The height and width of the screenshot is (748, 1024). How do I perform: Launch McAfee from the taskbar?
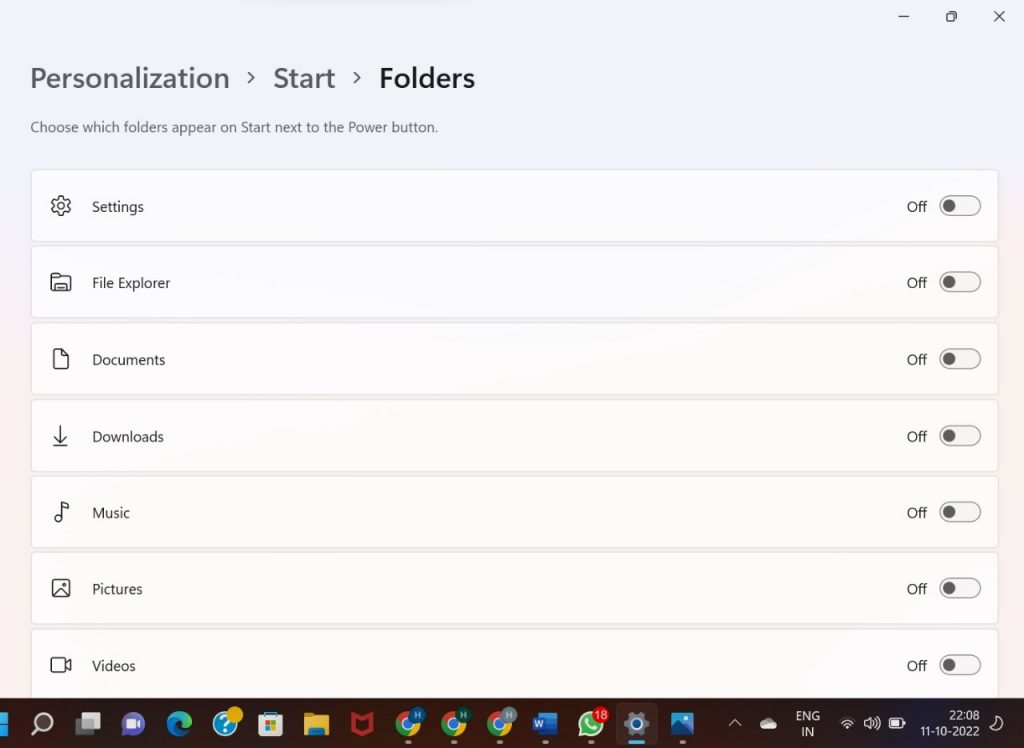point(362,723)
